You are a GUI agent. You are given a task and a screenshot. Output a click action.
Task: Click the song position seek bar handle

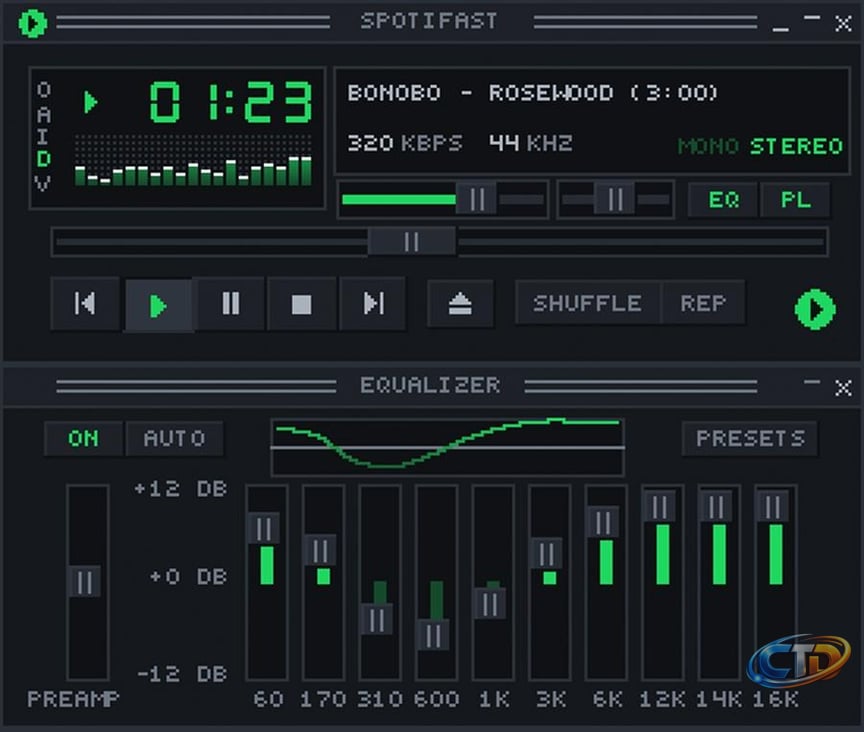point(412,241)
